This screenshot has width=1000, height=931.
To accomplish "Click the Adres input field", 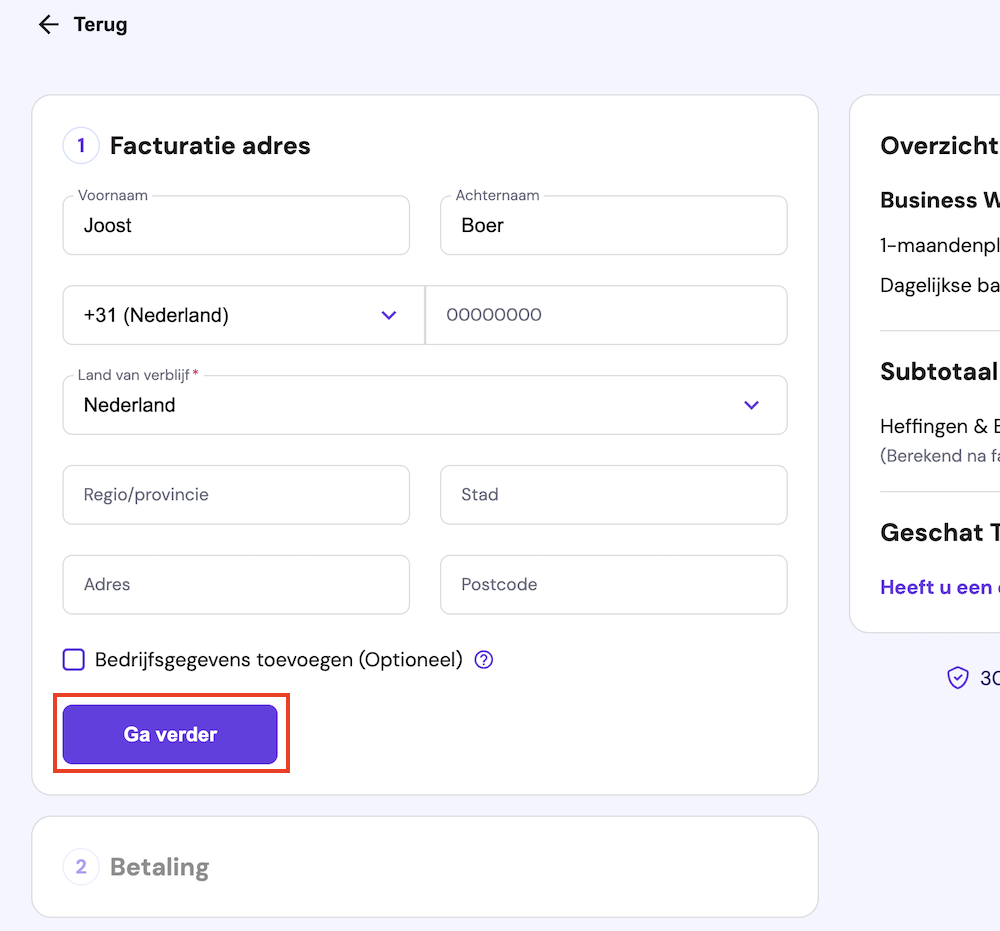I will coord(236,585).
